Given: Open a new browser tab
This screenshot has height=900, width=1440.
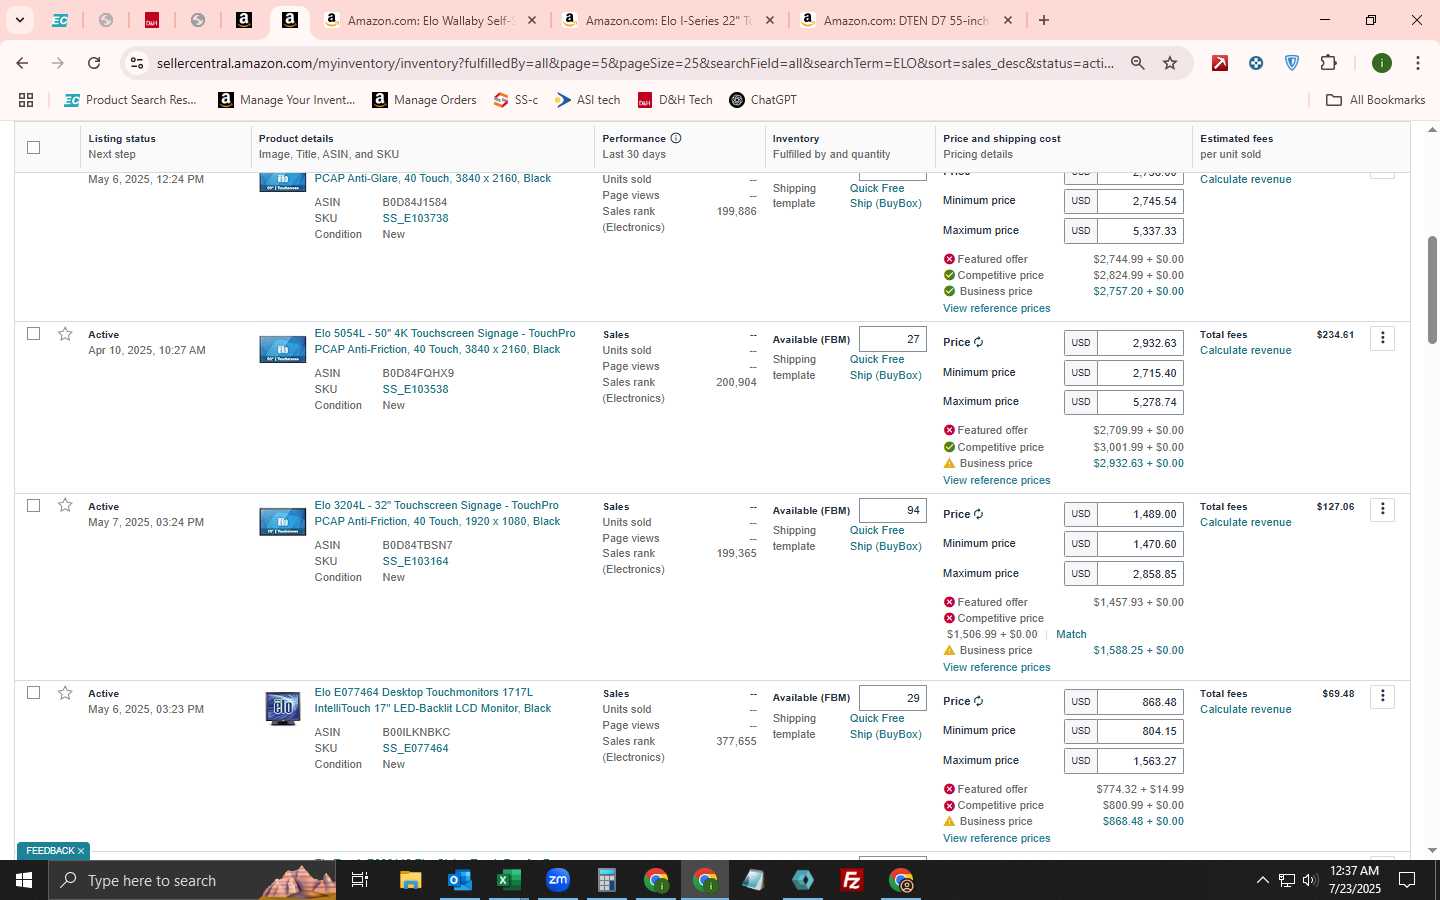Looking at the screenshot, I should [1044, 20].
